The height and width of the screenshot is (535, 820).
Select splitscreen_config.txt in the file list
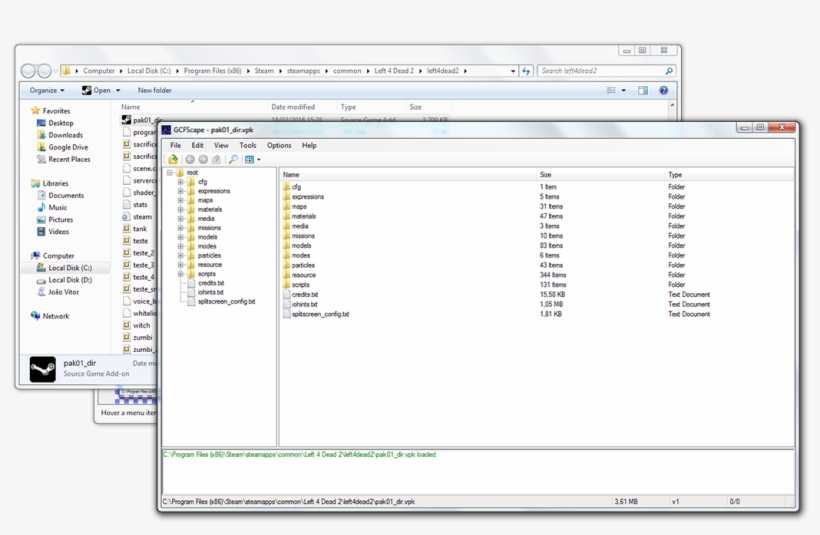click(320, 314)
